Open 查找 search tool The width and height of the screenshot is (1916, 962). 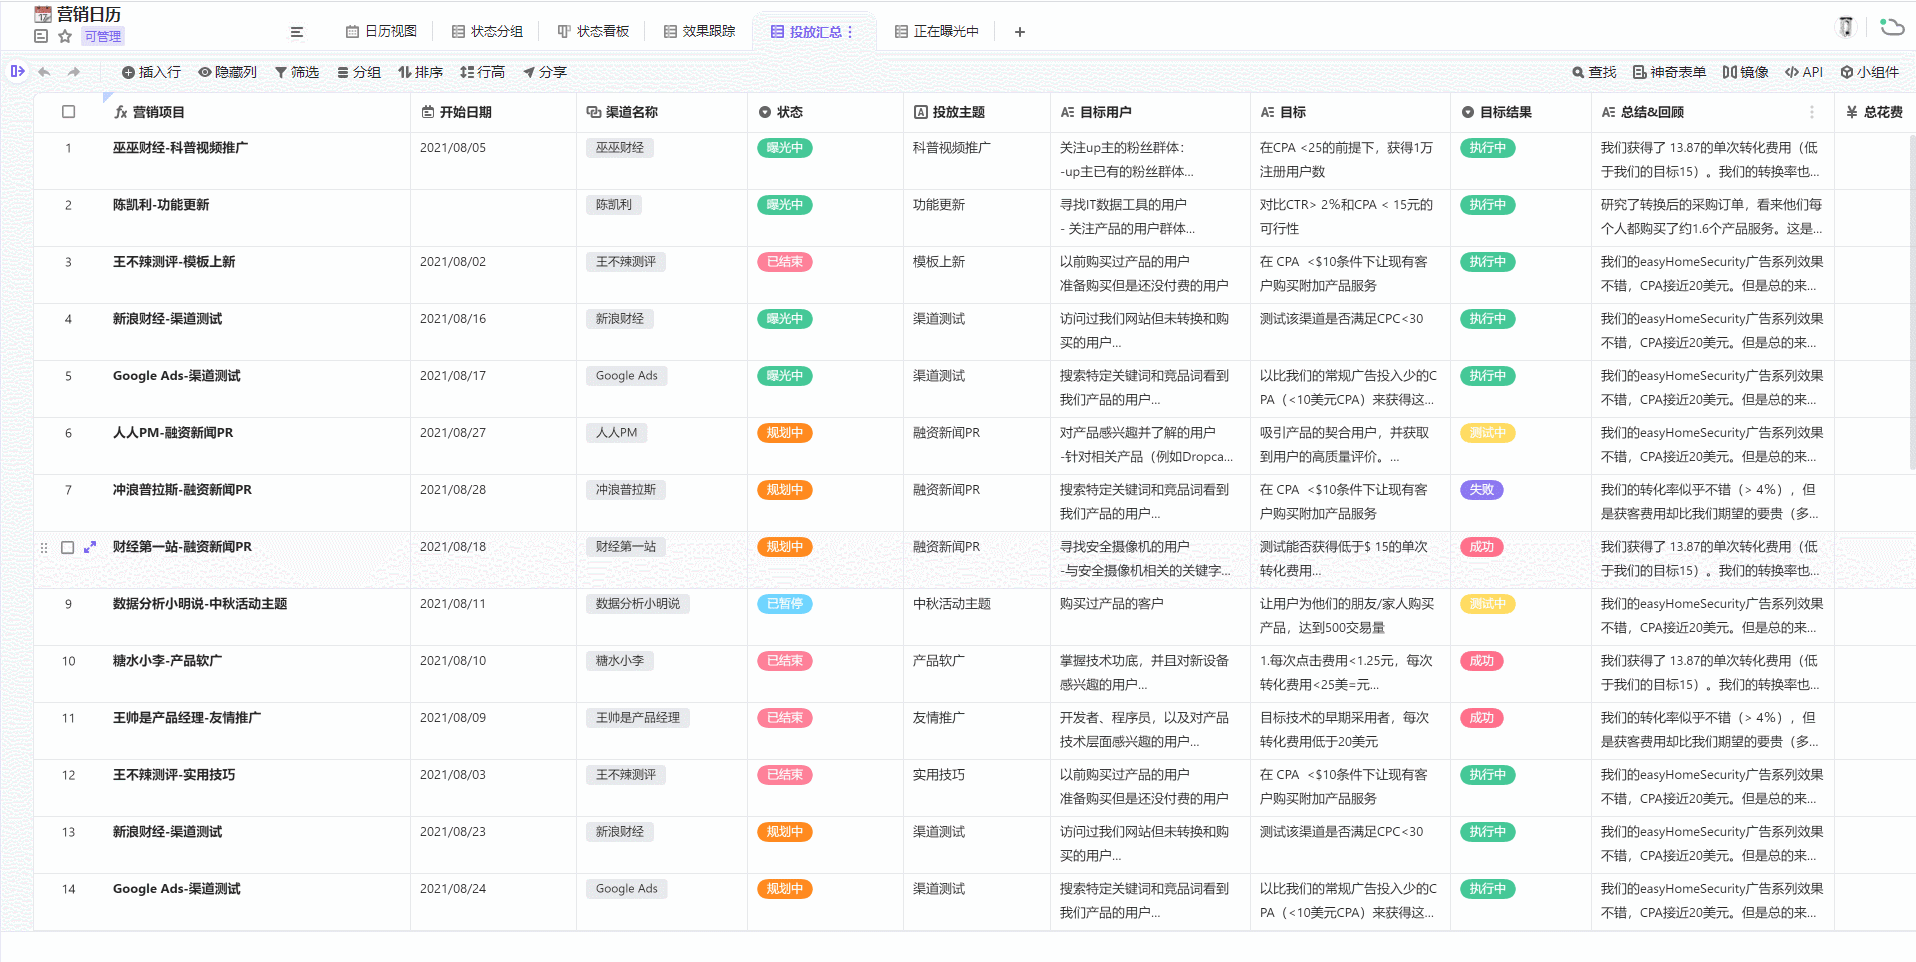click(1594, 72)
